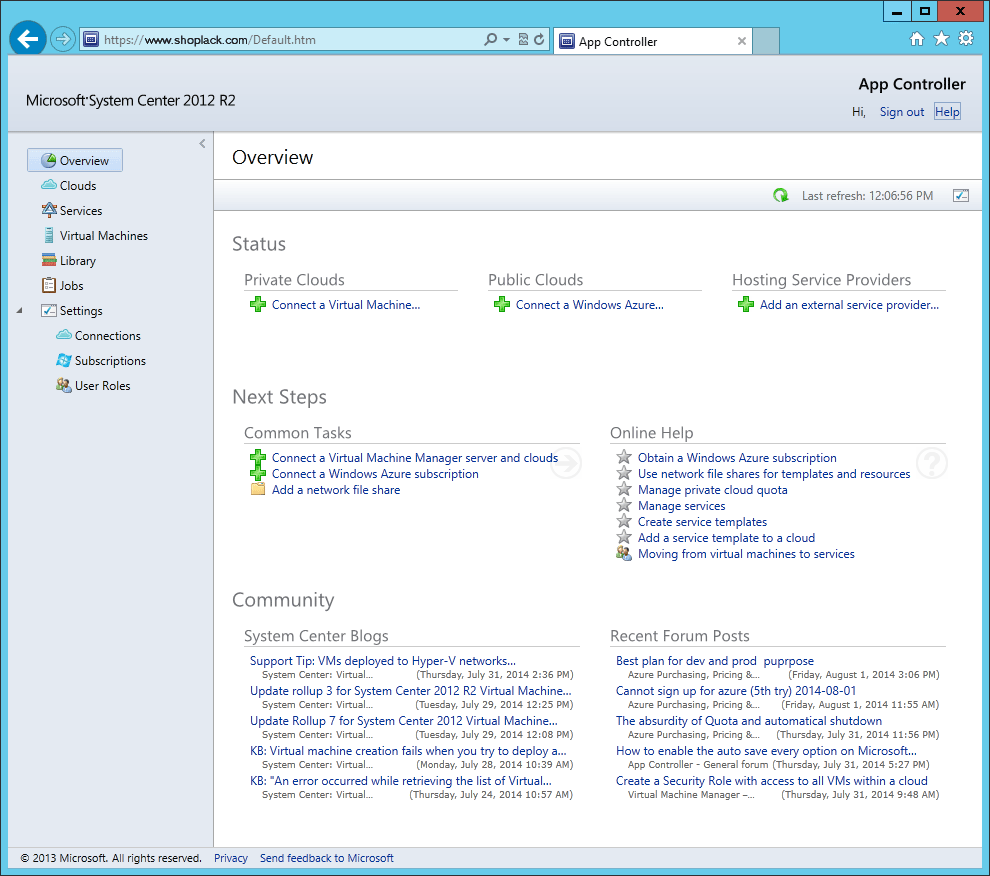Click folder icon beside Add a network file share
Viewport: 990px width, 876px height.
click(x=258, y=489)
